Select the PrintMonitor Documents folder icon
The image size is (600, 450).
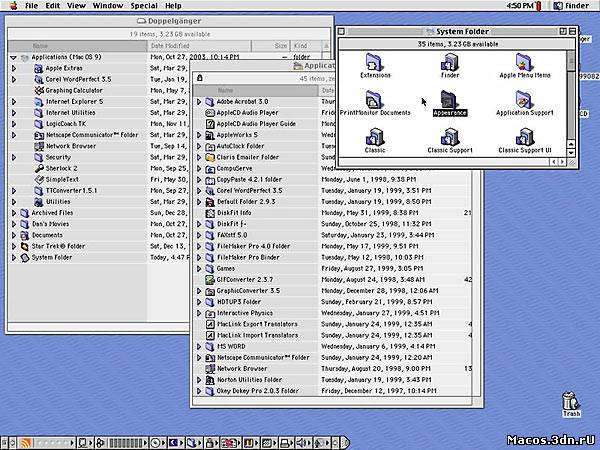pos(374,100)
